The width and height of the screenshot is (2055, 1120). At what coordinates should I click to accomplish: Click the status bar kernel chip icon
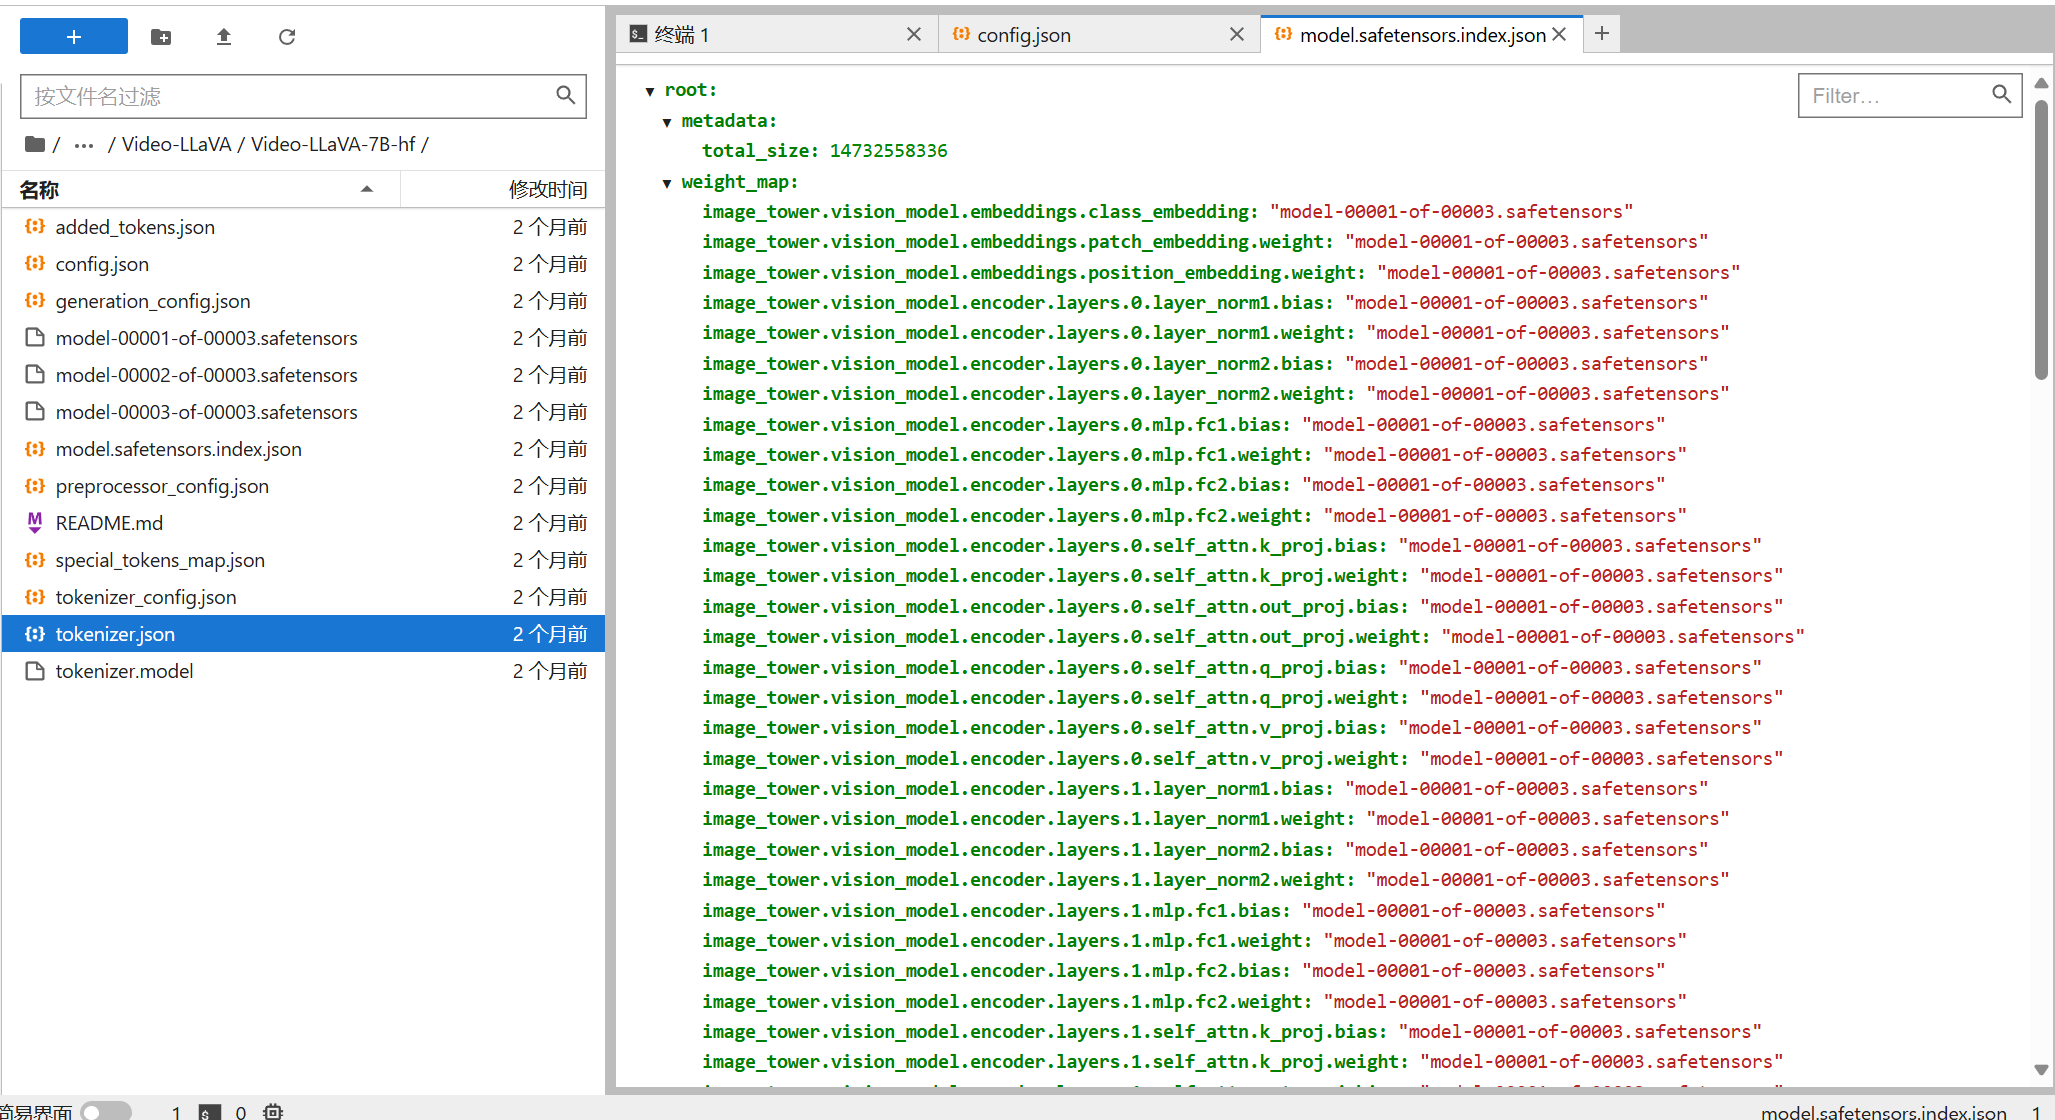tap(273, 1112)
